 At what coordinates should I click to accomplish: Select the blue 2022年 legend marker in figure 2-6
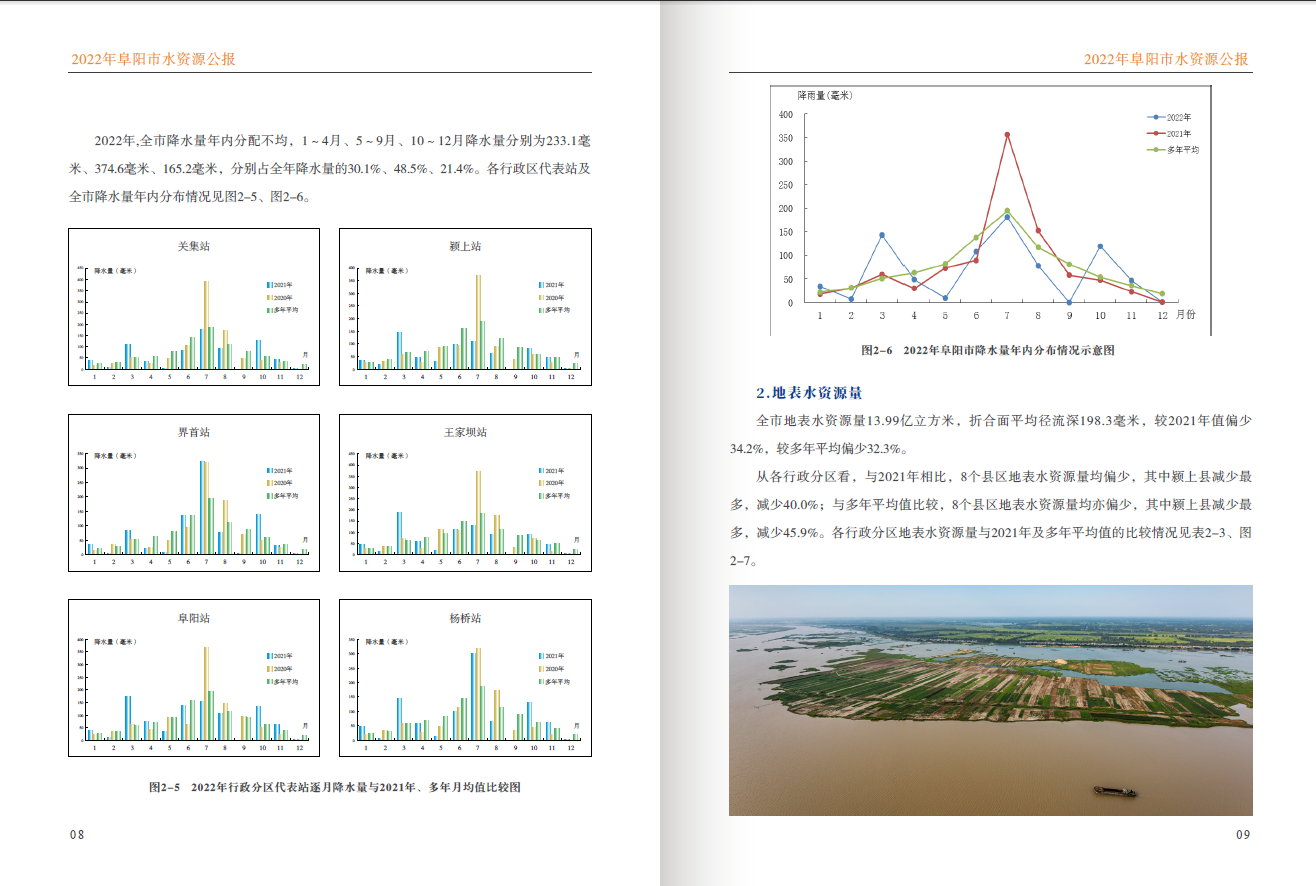coord(1156,117)
